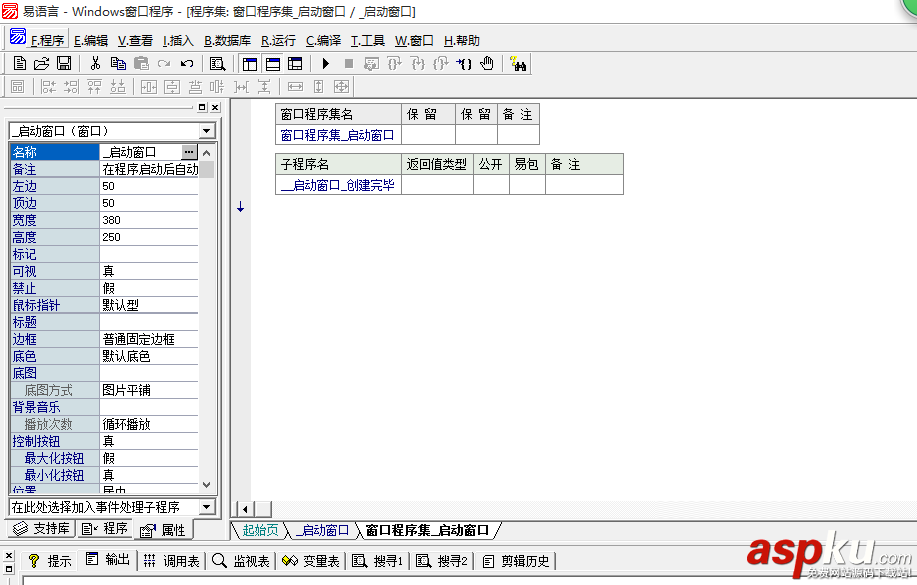Screen dimensions: 917x585
Task: Select the 窗口程序集_启动窗口 editor tab
Action: (x=427, y=530)
